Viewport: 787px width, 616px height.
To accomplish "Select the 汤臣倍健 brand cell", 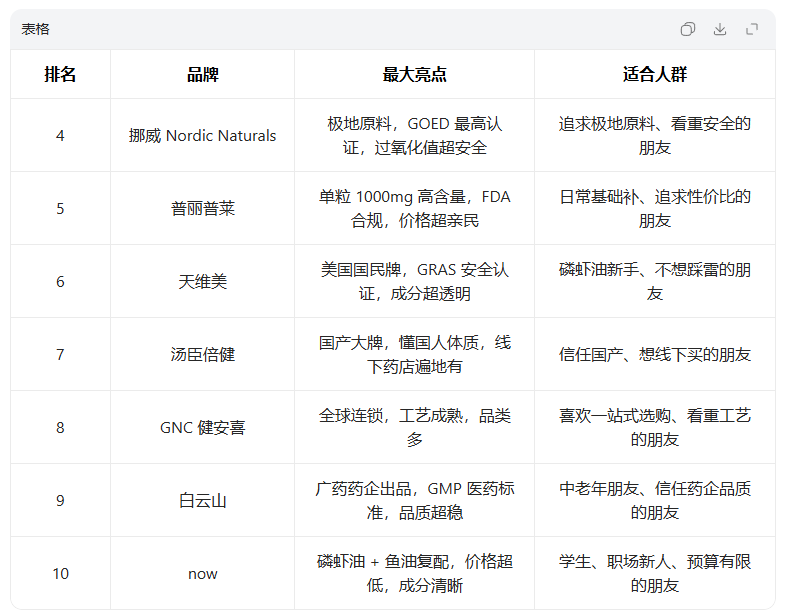I will [202, 355].
